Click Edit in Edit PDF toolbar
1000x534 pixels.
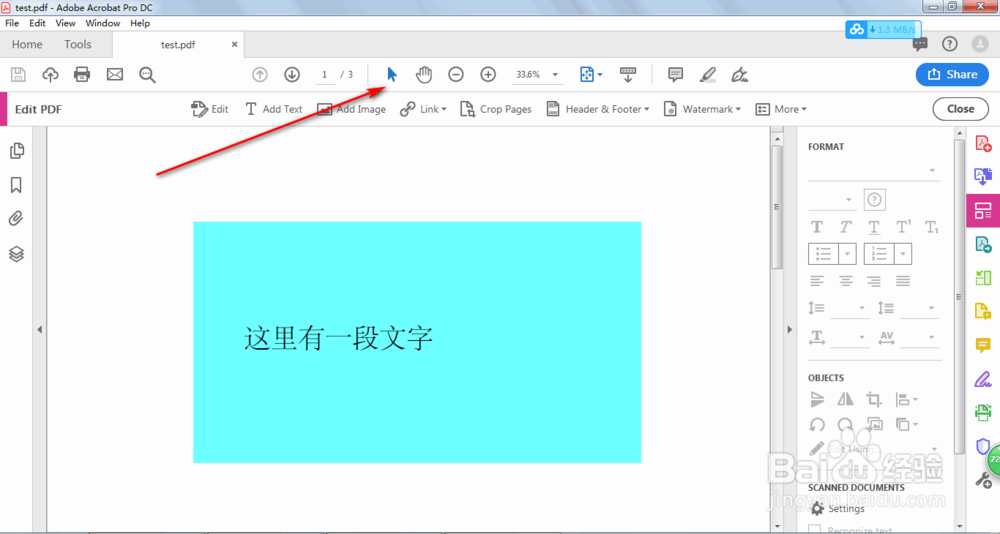click(x=210, y=109)
